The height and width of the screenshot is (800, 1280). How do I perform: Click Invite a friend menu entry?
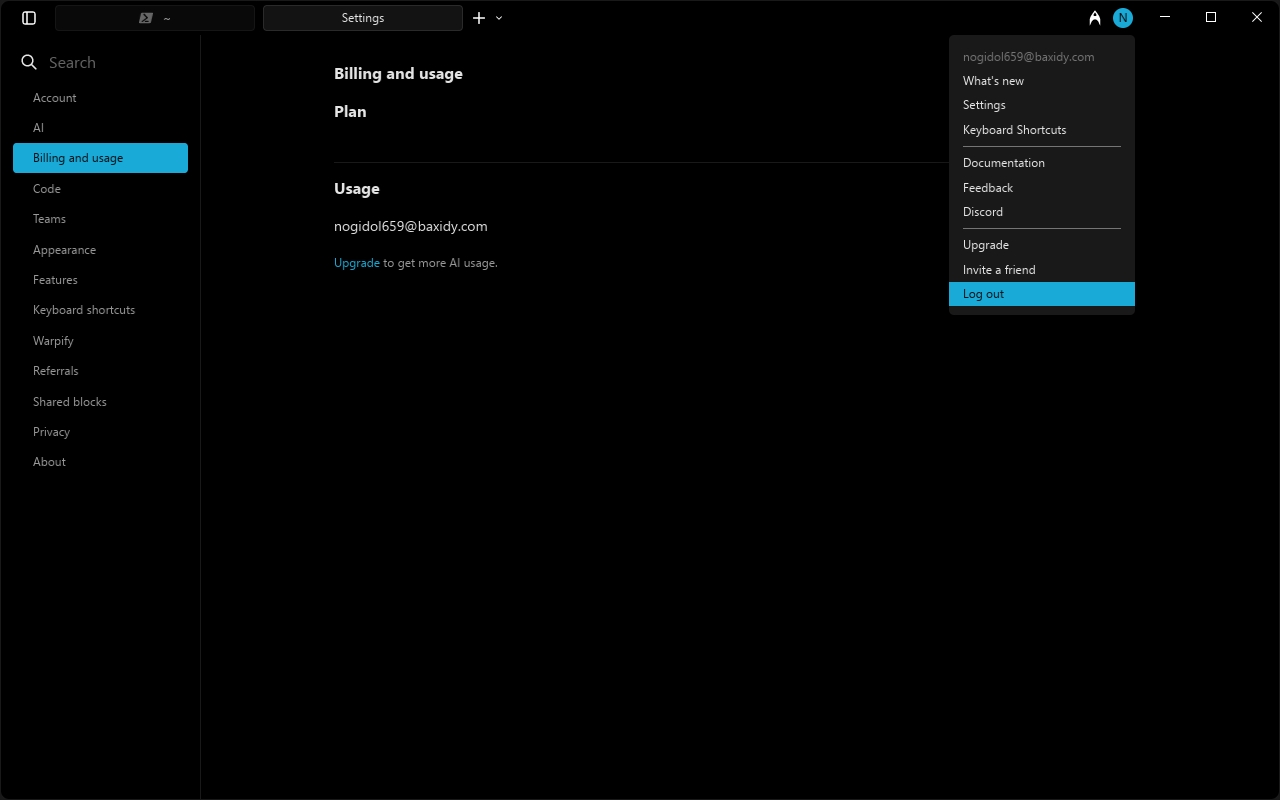pos(998,270)
